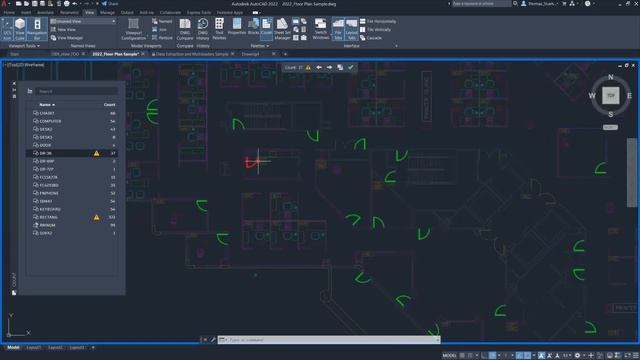
Task: Click the TOP face of ViewCube
Action: click(x=611, y=96)
